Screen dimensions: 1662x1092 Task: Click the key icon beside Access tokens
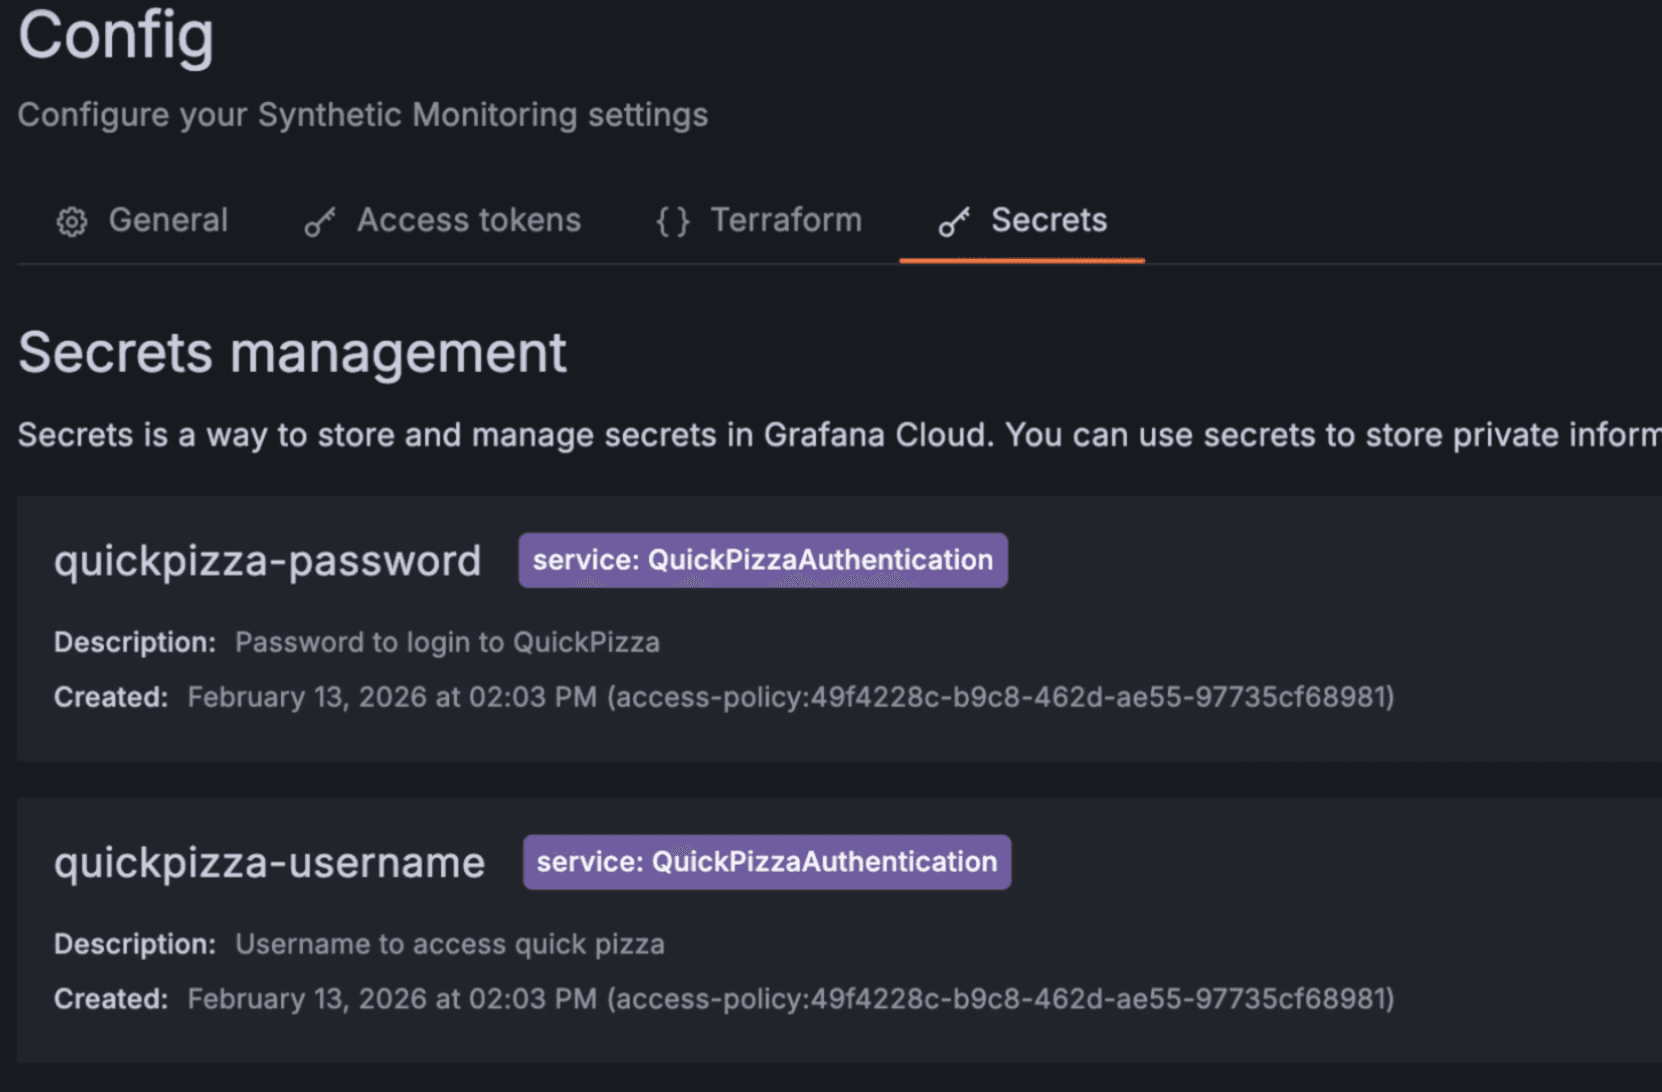(x=318, y=221)
